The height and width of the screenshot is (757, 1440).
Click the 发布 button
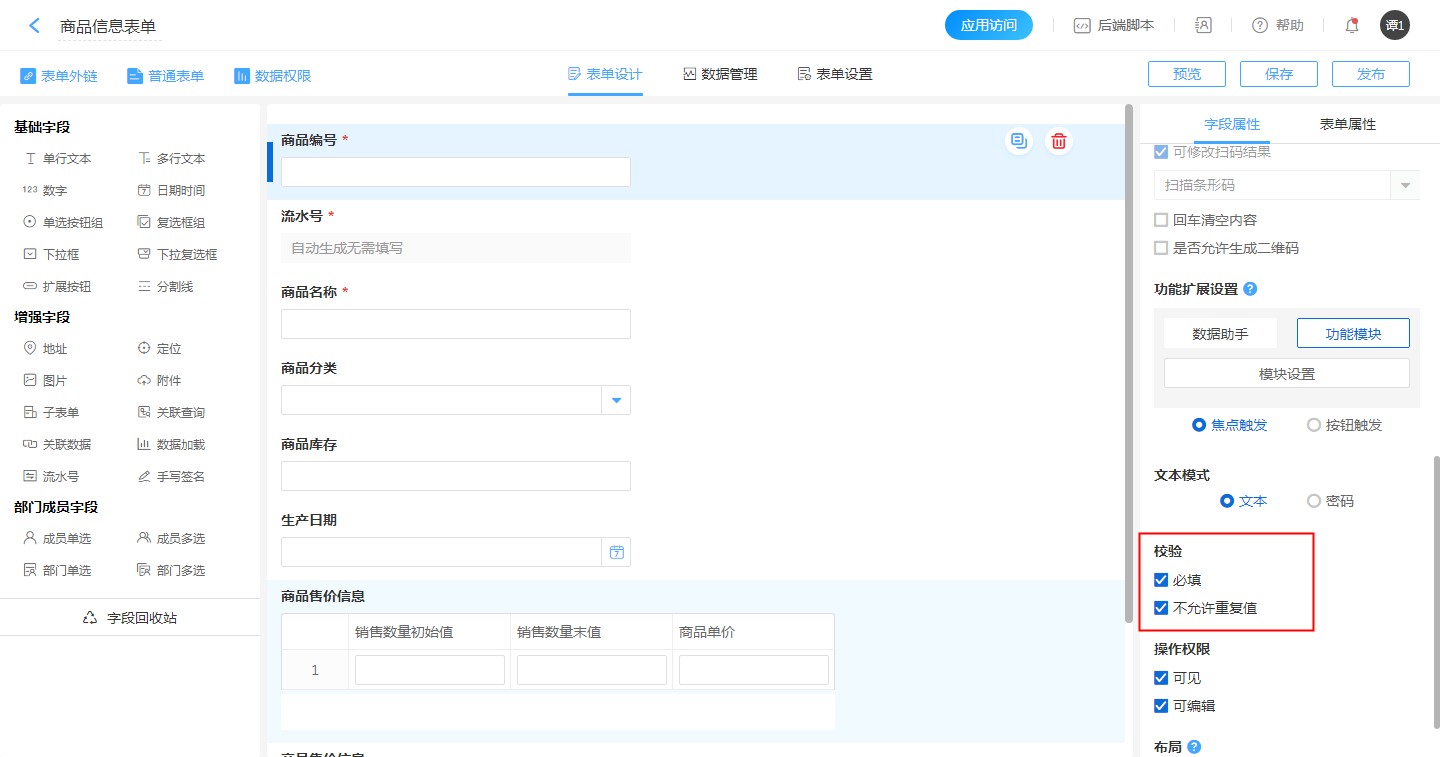(1370, 74)
